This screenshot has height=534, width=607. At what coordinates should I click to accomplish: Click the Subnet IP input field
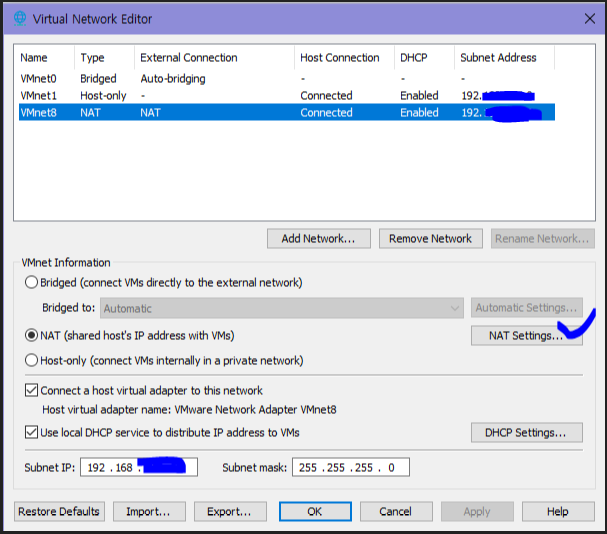(x=139, y=467)
